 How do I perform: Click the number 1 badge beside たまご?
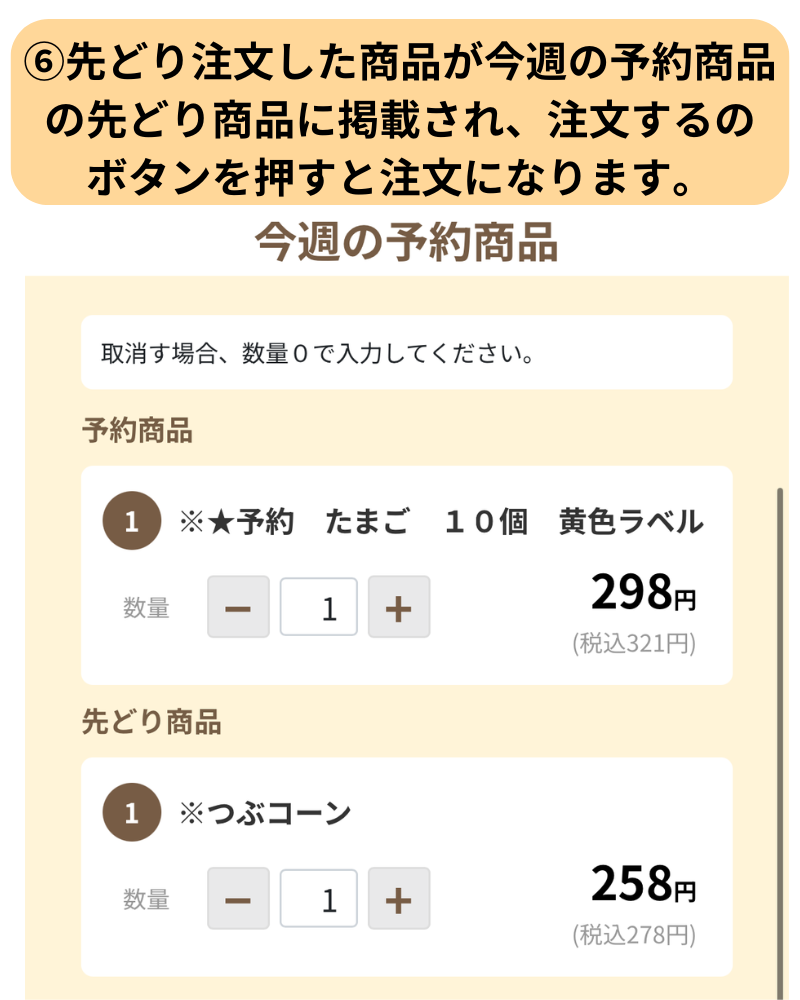[x=131, y=521]
